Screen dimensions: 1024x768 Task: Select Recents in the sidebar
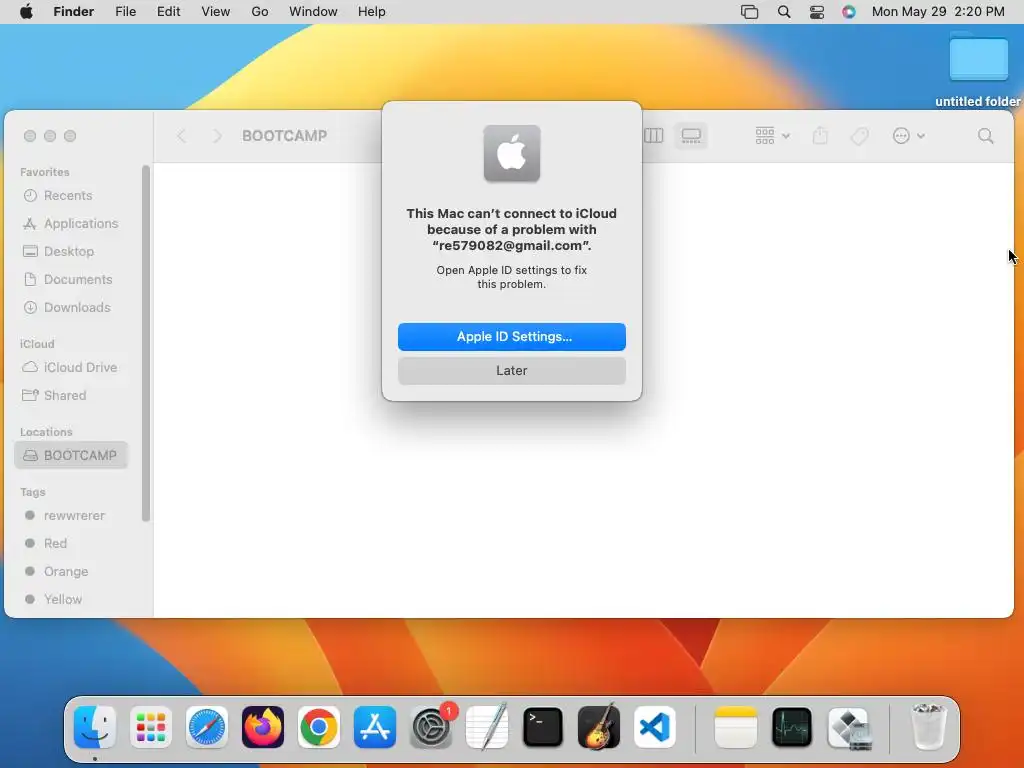coord(71,195)
